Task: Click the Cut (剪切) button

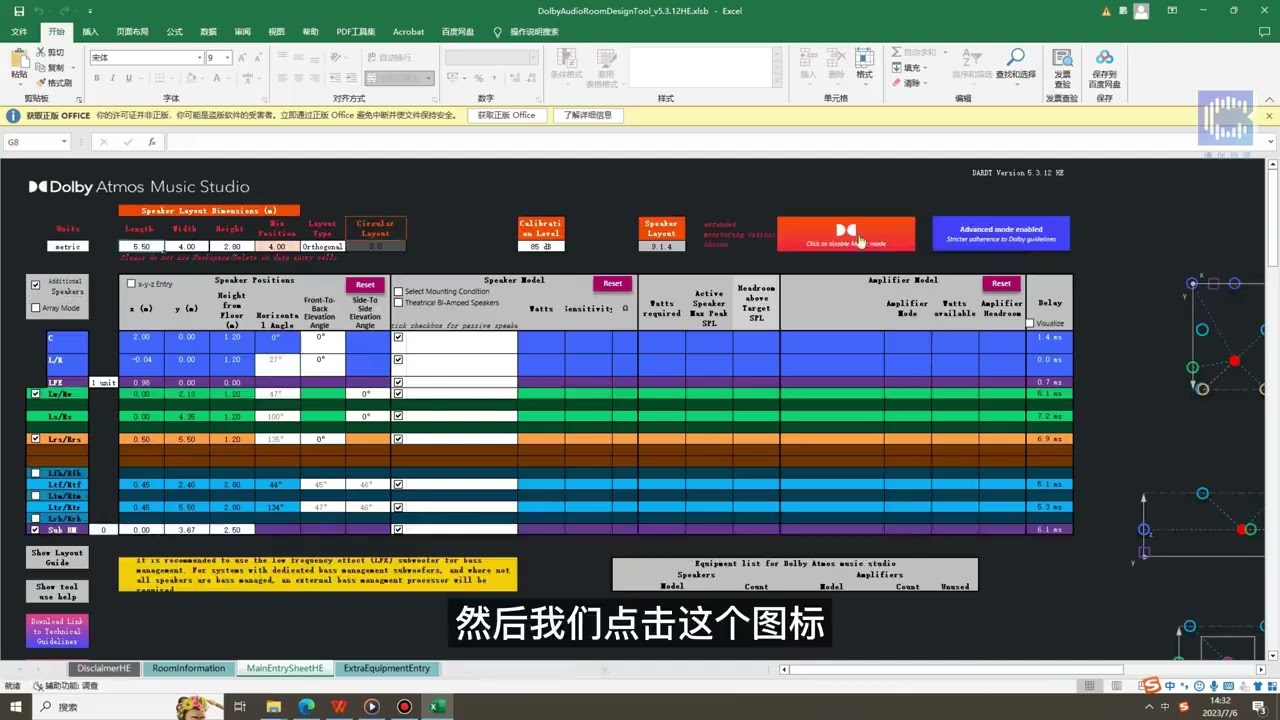Action: pos(50,52)
